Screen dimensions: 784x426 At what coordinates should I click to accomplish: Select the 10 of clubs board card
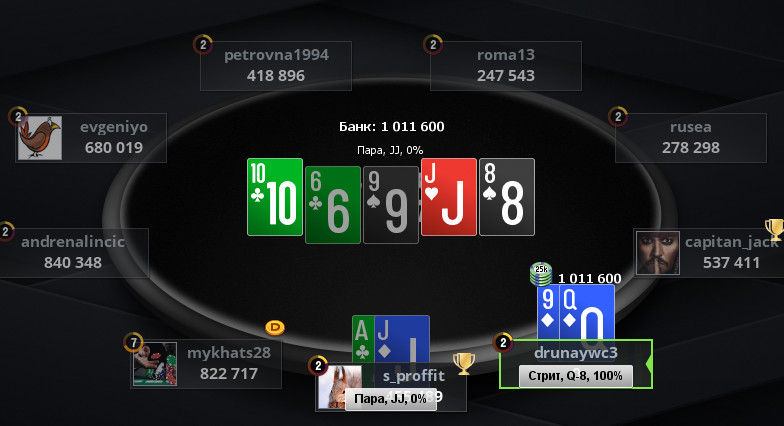[x=275, y=197]
